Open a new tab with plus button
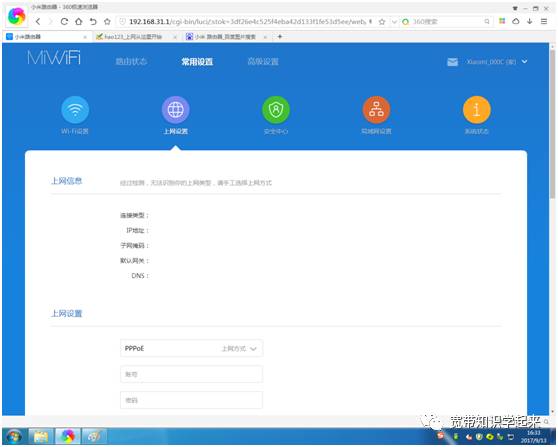This screenshot has width=558, height=447. point(280,37)
